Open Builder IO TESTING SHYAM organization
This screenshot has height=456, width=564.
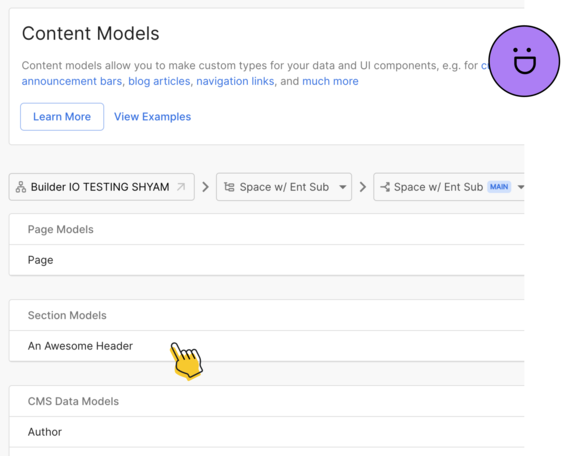tap(102, 187)
